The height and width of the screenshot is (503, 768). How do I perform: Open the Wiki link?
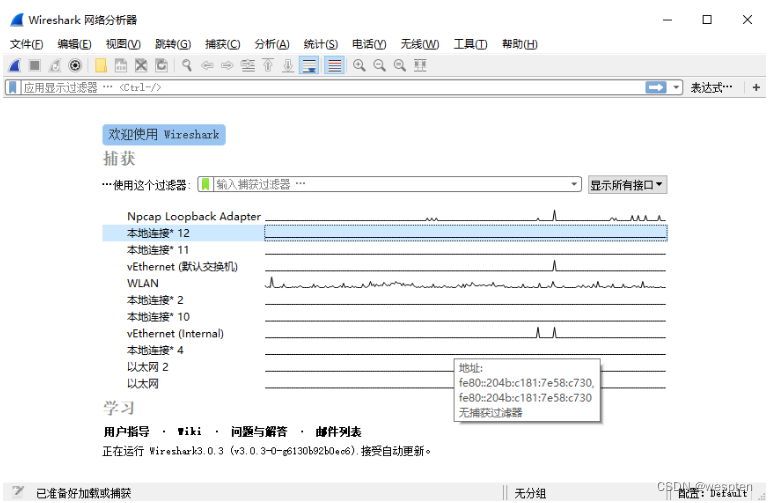(x=190, y=432)
